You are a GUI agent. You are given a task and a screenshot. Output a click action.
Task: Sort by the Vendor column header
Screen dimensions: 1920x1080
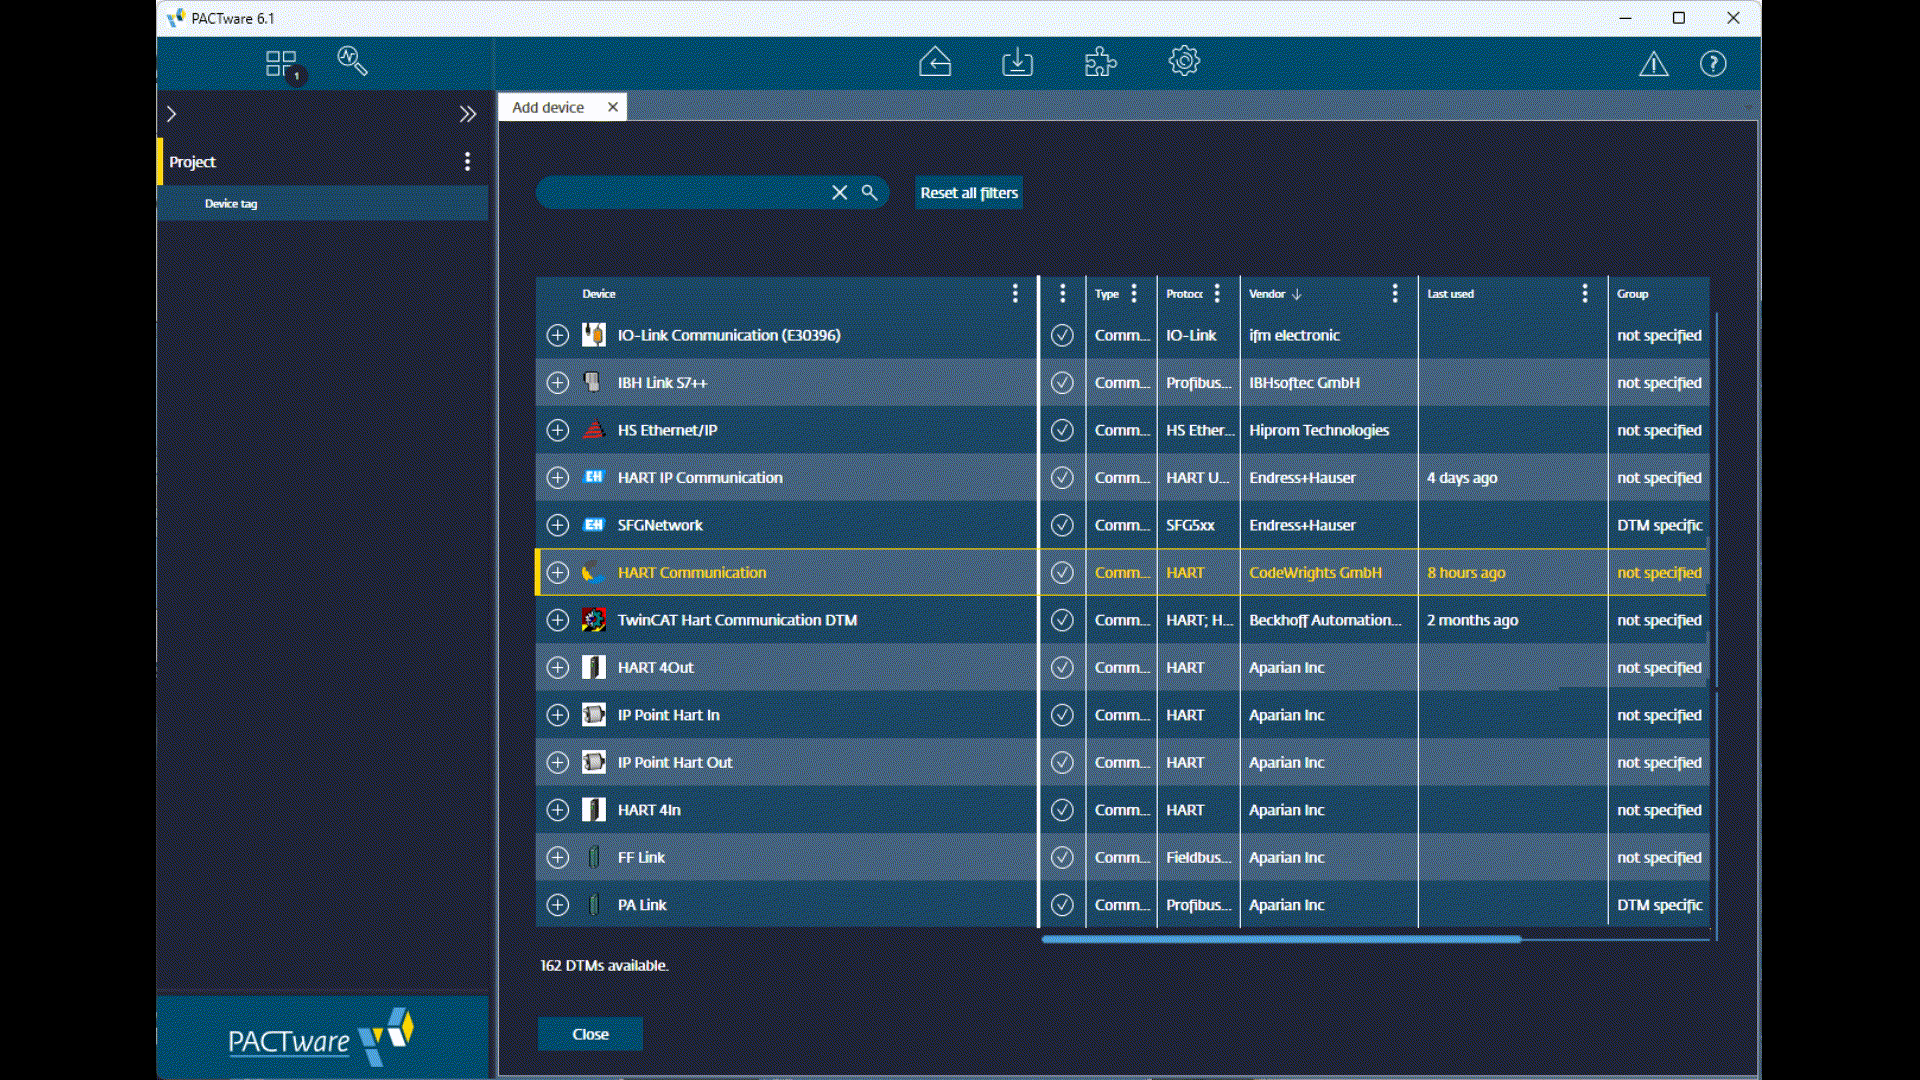(1267, 294)
